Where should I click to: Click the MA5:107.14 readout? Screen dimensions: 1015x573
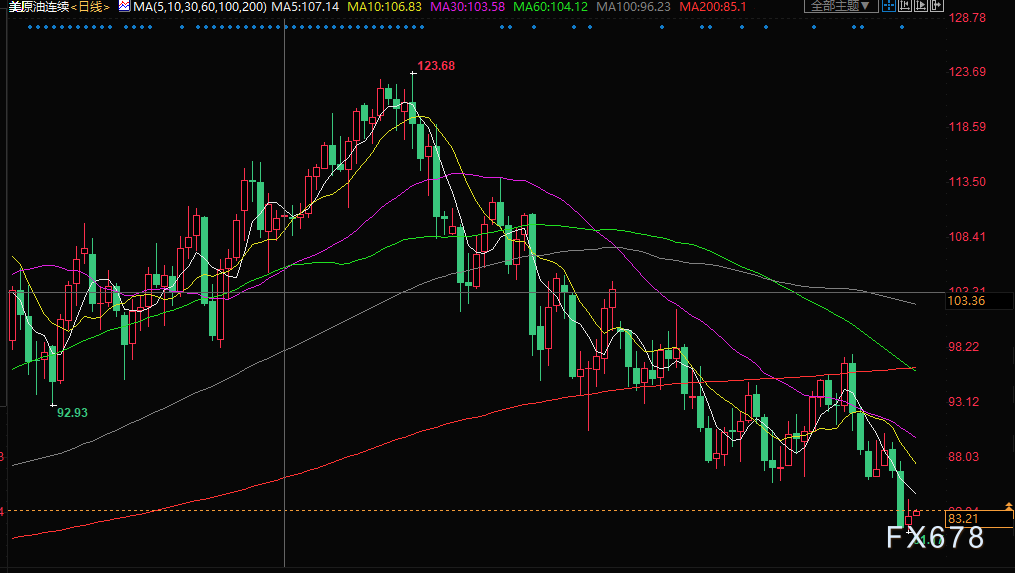click(x=305, y=7)
